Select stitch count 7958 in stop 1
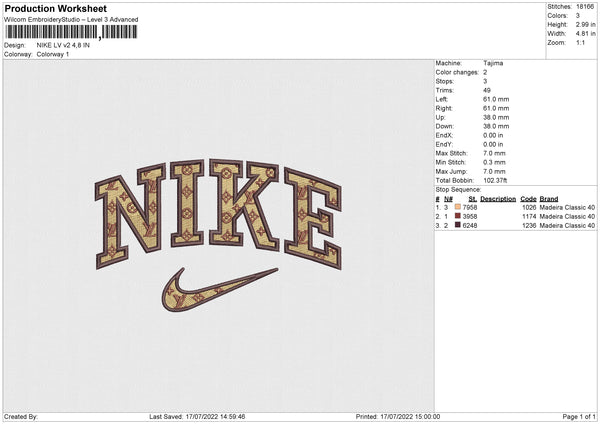The image size is (600, 424). pos(470,208)
